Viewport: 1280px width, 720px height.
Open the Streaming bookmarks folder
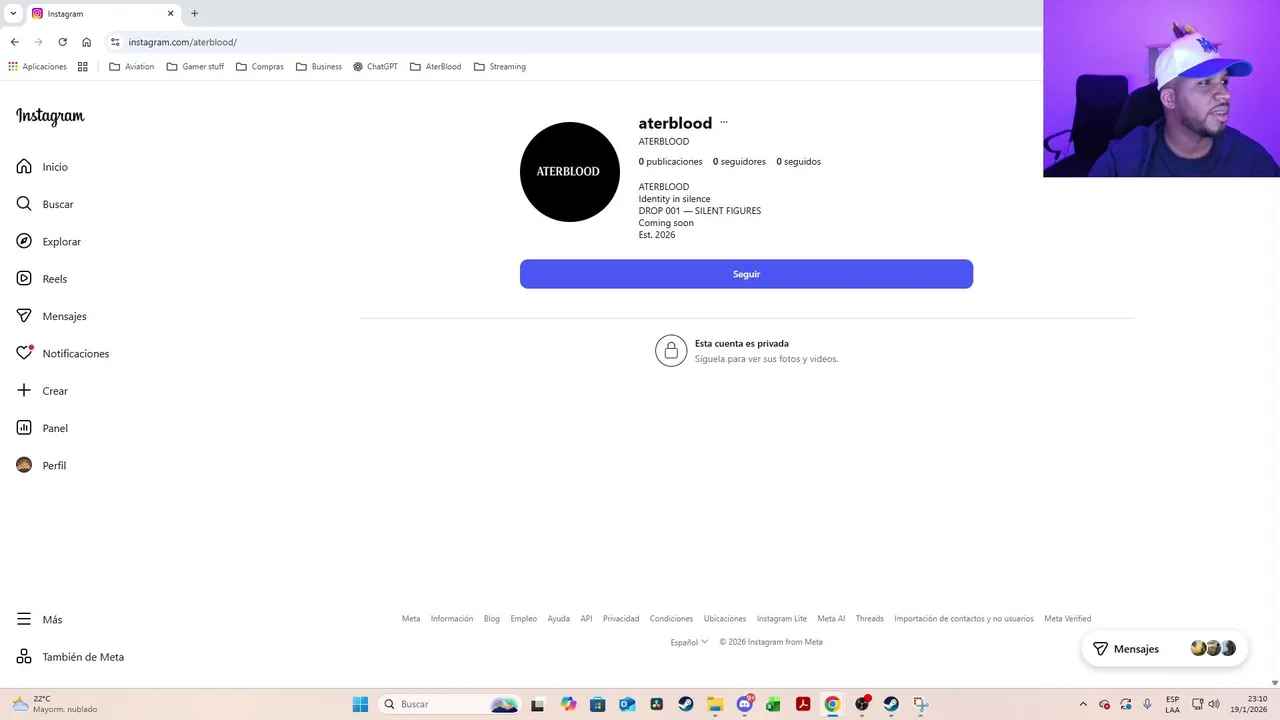coord(500,67)
